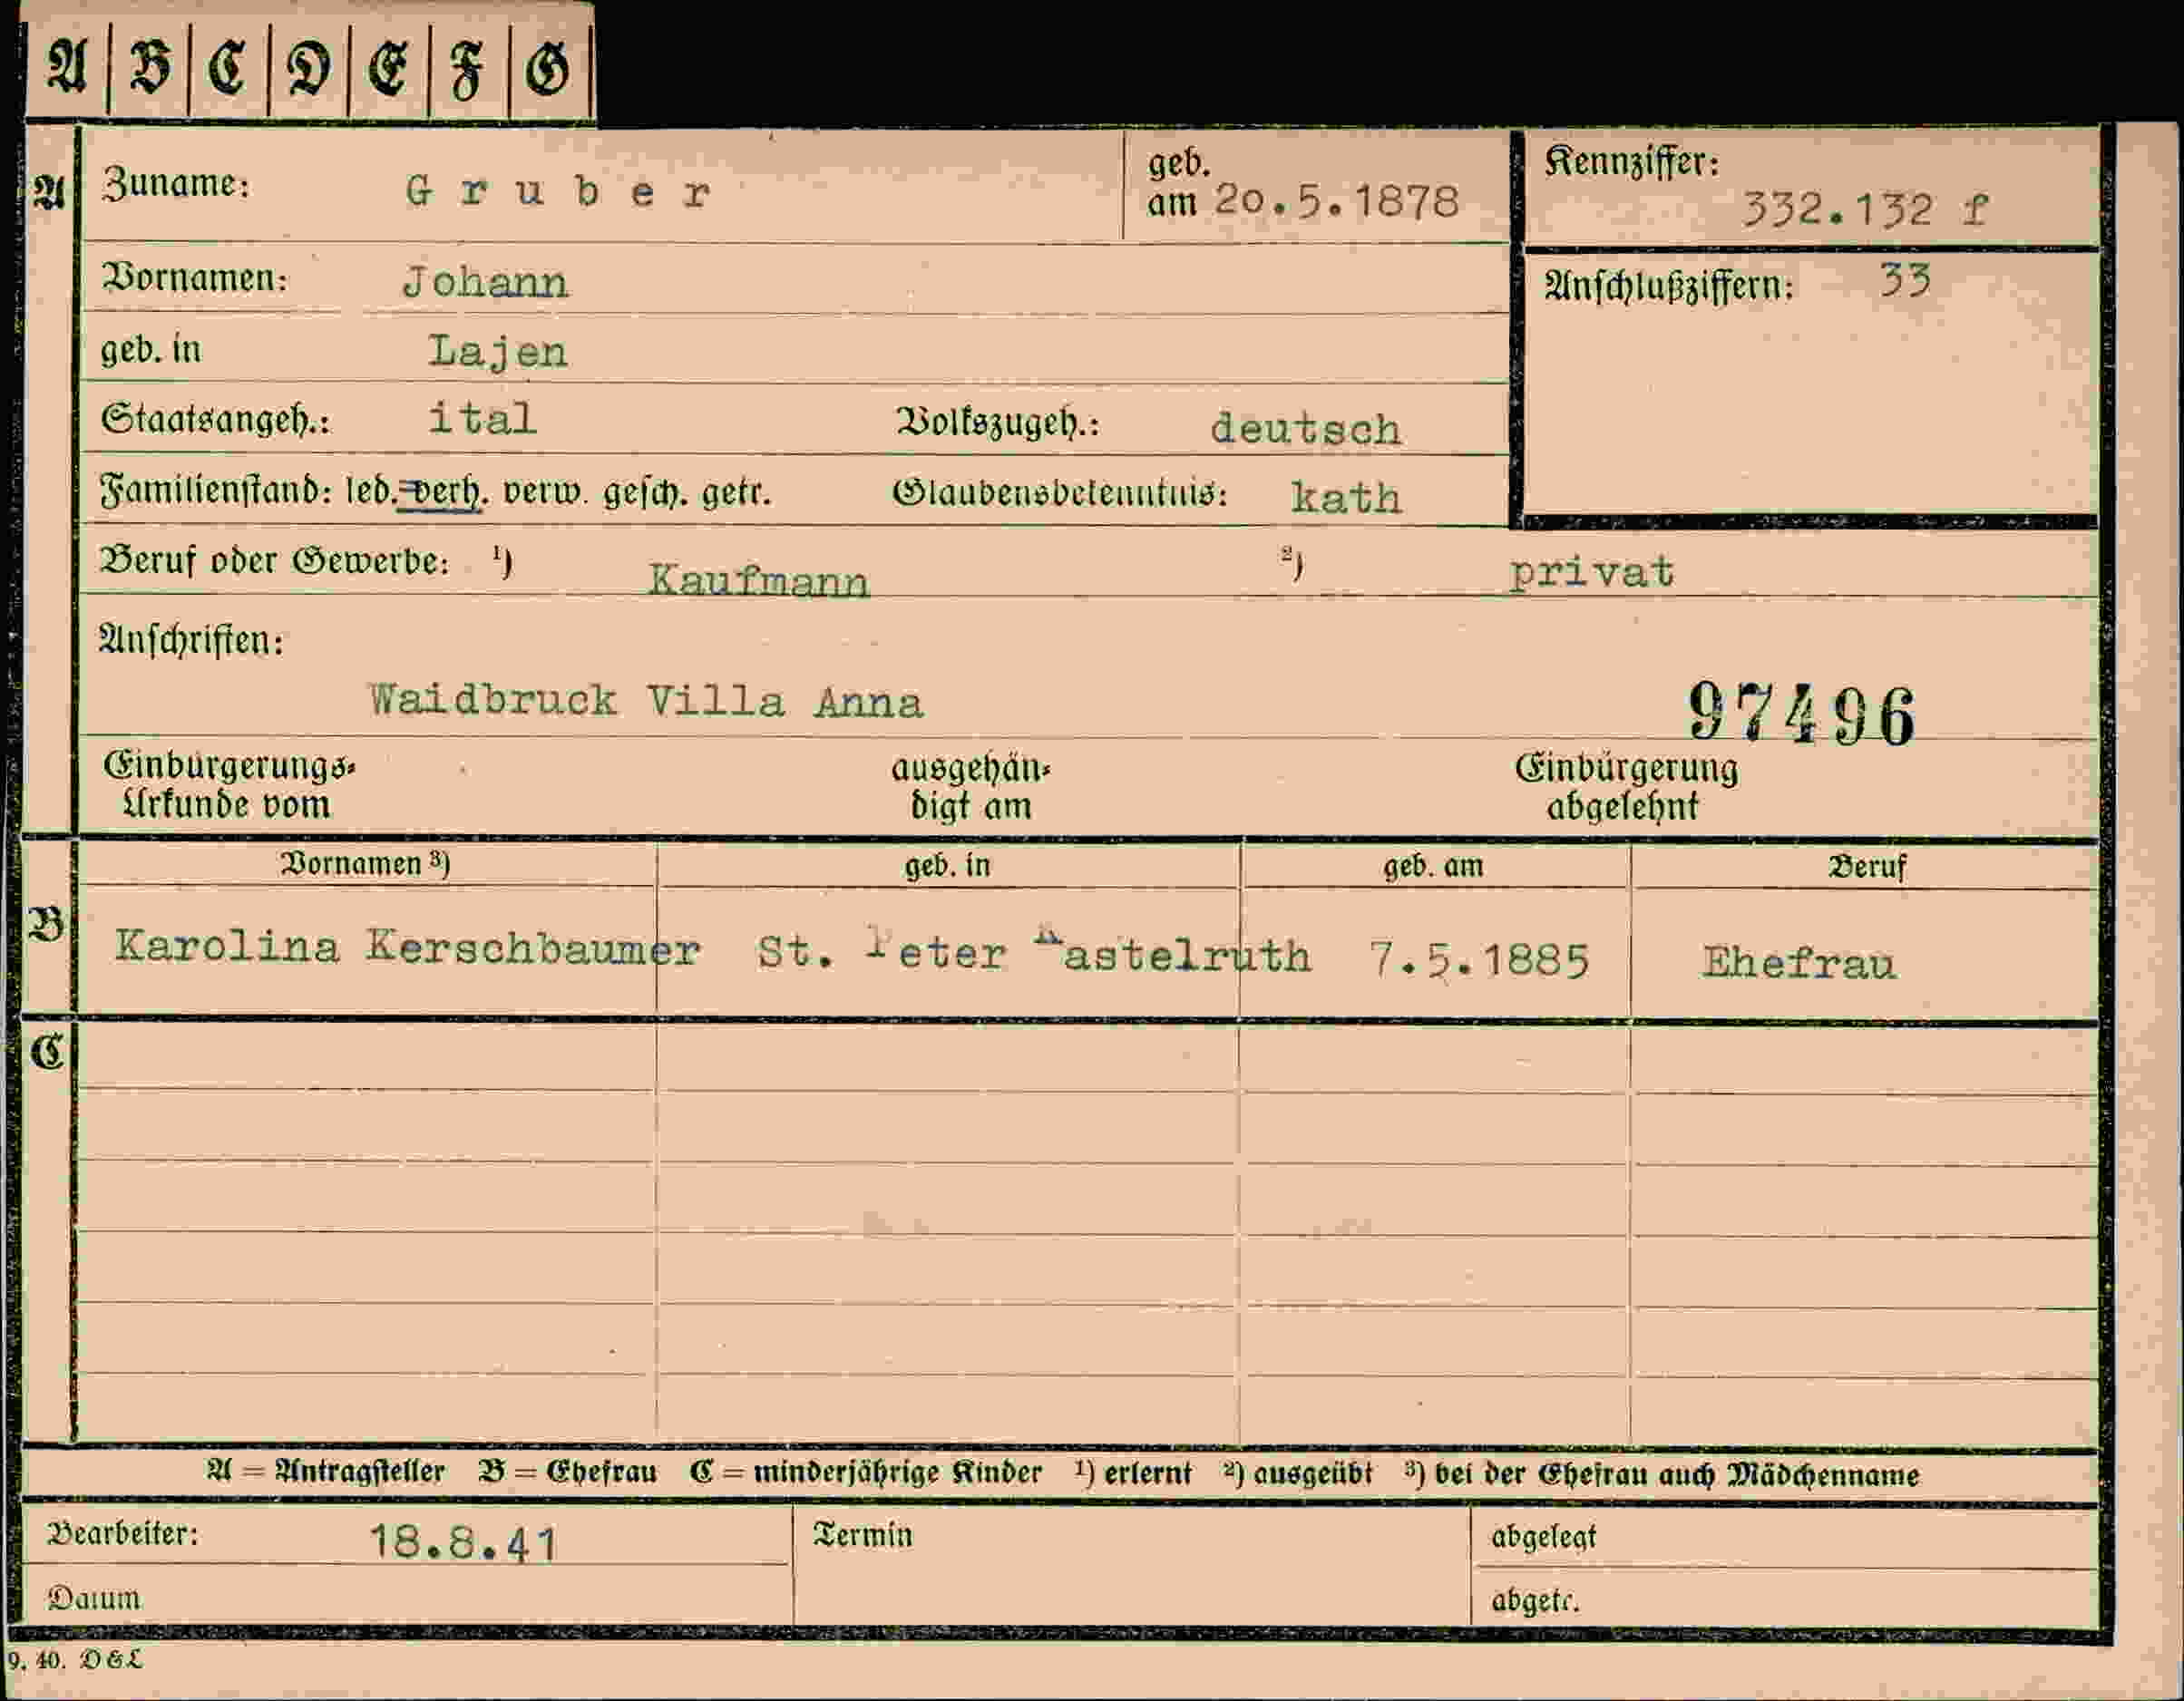Image resolution: width=2184 pixels, height=1701 pixels.
Task: Click the section B row marker
Action: [x=47, y=925]
